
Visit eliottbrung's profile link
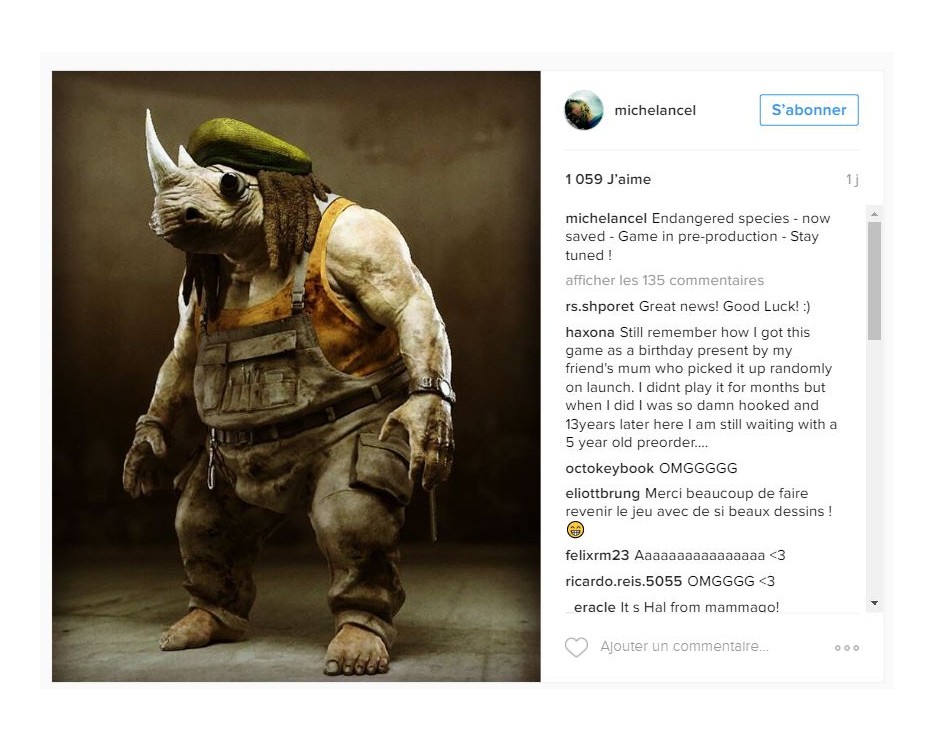603,493
